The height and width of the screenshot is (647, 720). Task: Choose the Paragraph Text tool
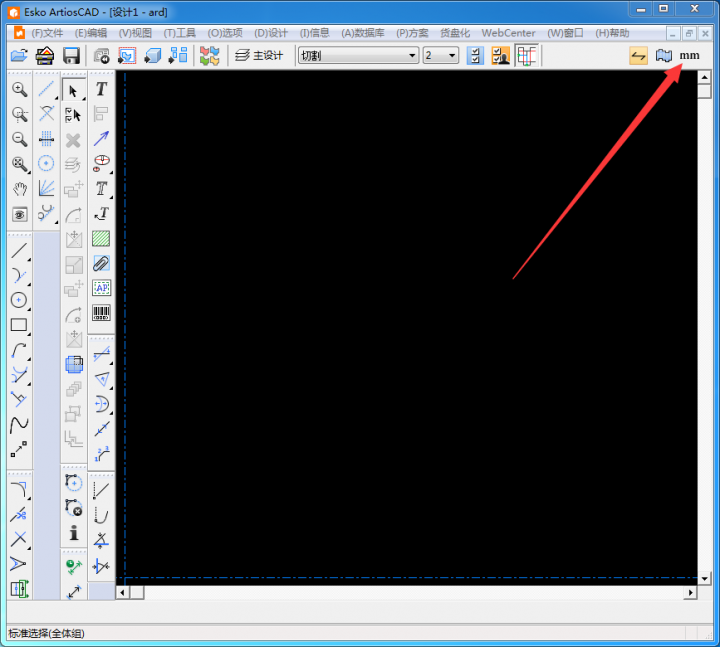click(101, 188)
